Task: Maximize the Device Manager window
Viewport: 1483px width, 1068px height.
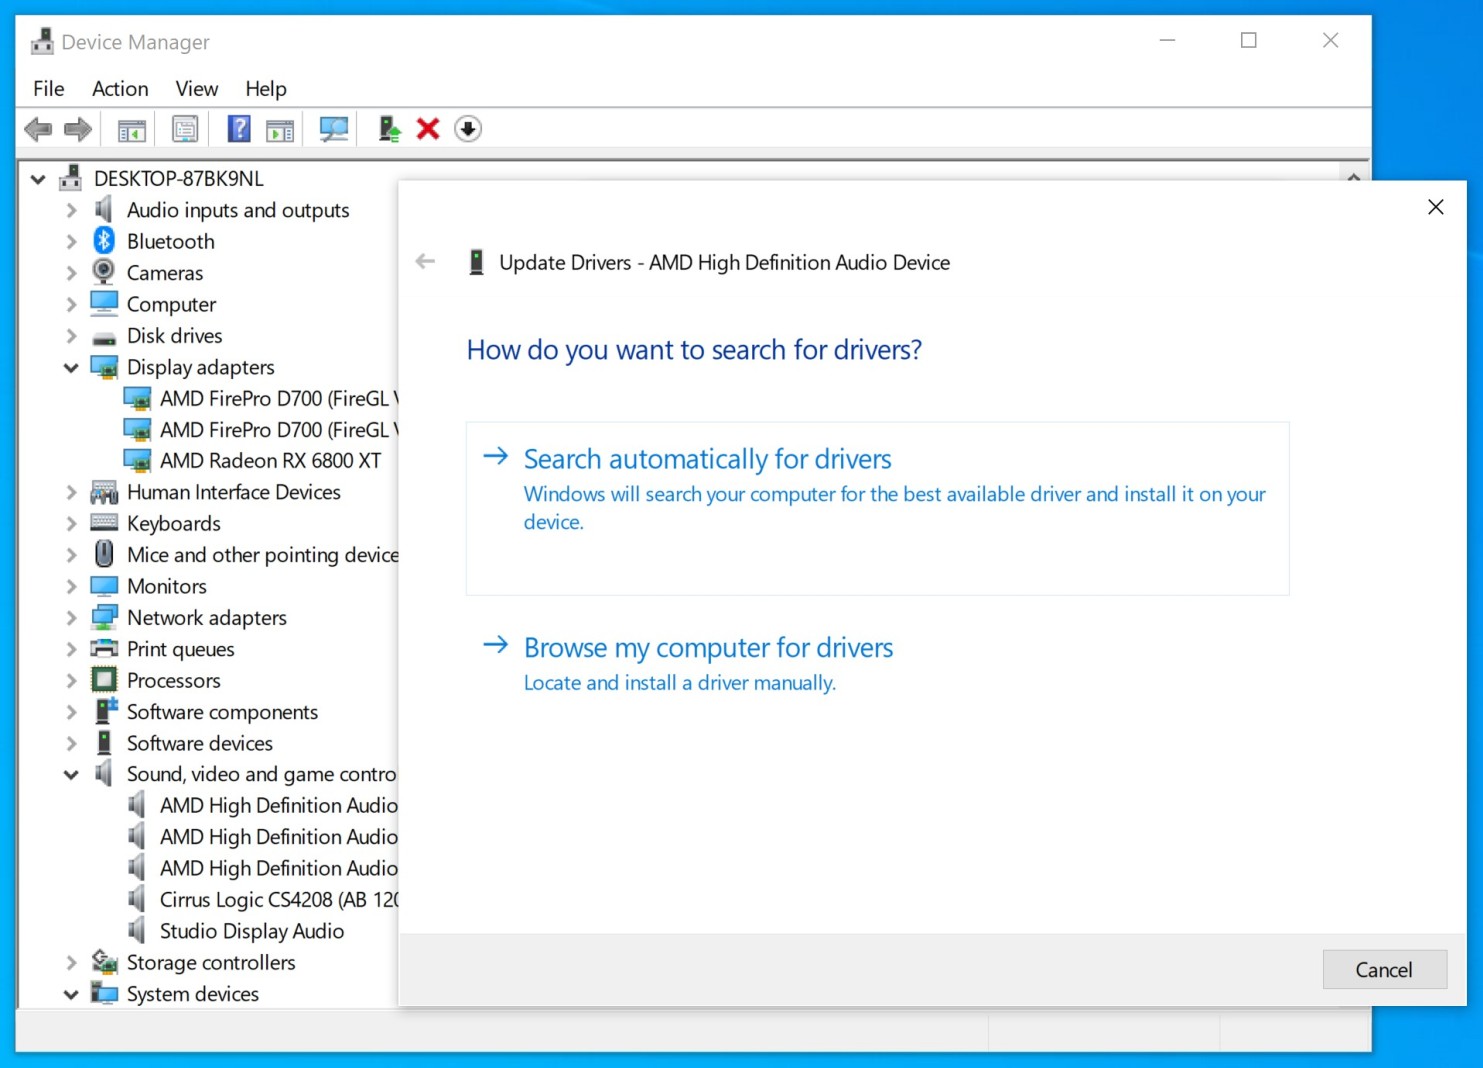Action: click(x=1249, y=40)
